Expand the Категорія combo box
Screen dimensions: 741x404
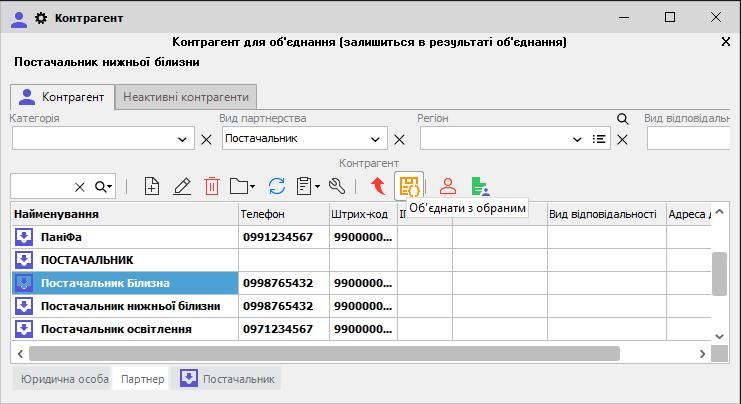coord(182,139)
